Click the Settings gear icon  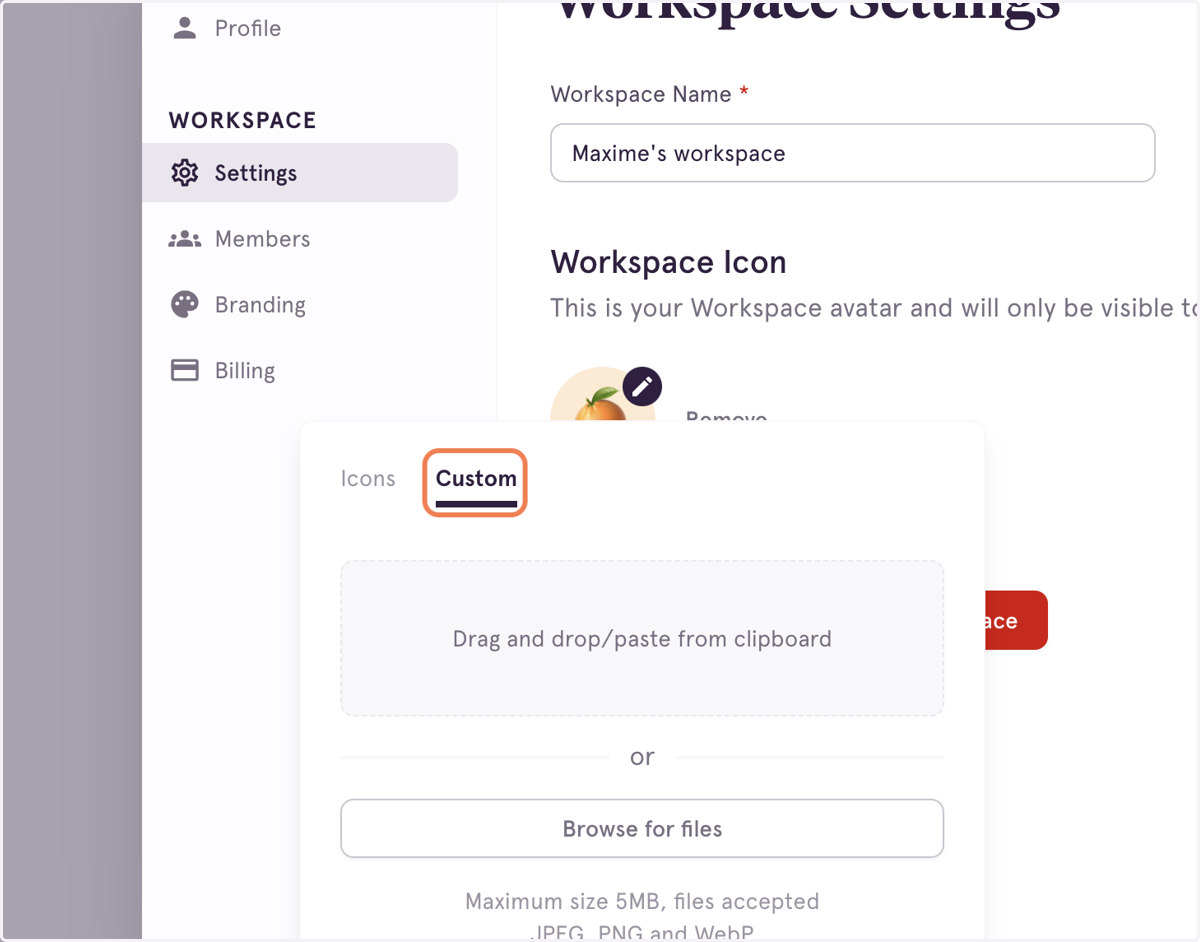(185, 173)
